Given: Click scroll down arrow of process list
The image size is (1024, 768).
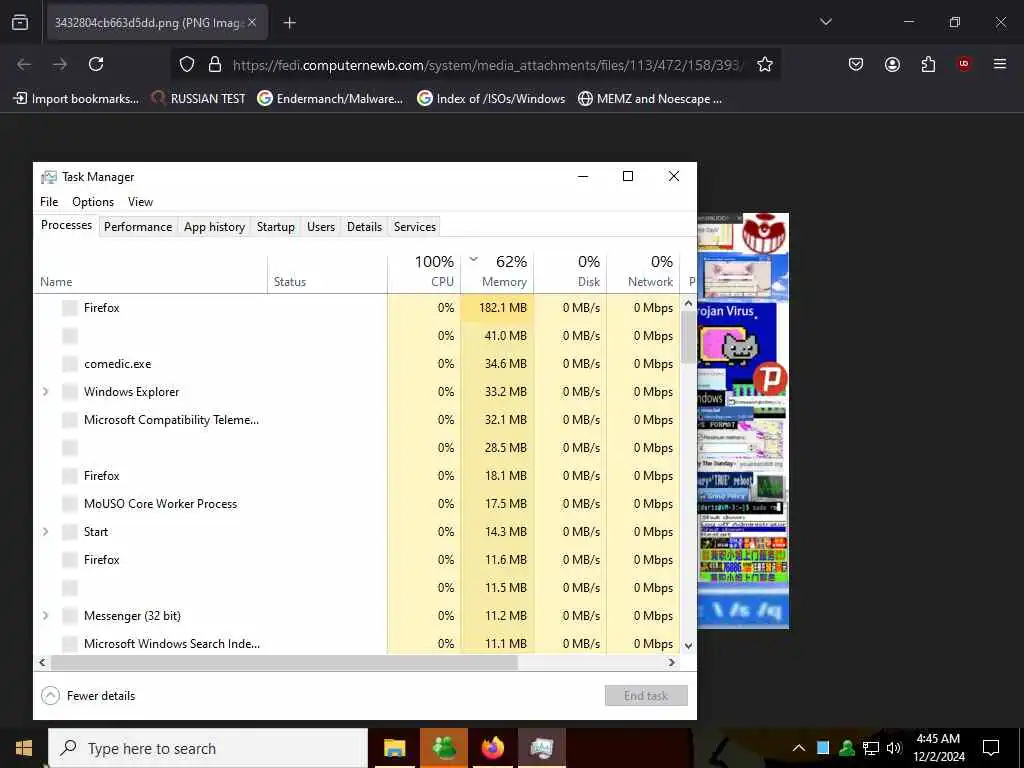Looking at the screenshot, I should tap(688, 645).
